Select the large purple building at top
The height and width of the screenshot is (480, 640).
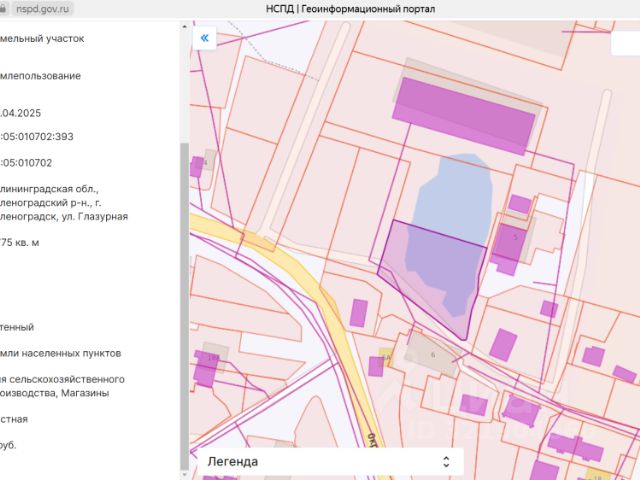[x=463, y=115]
